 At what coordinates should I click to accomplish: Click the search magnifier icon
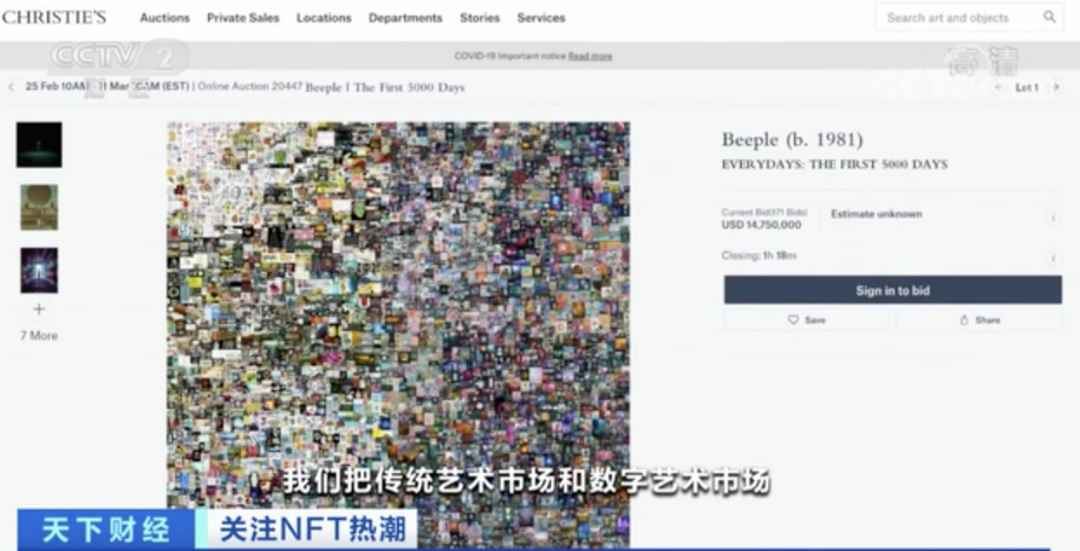pos(1049,17)
